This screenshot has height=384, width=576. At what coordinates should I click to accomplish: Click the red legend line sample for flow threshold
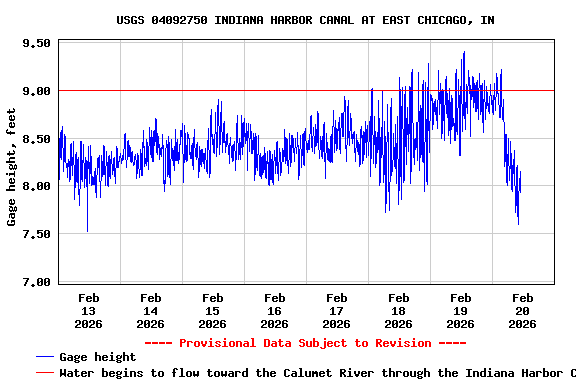[x=45, y=373]
